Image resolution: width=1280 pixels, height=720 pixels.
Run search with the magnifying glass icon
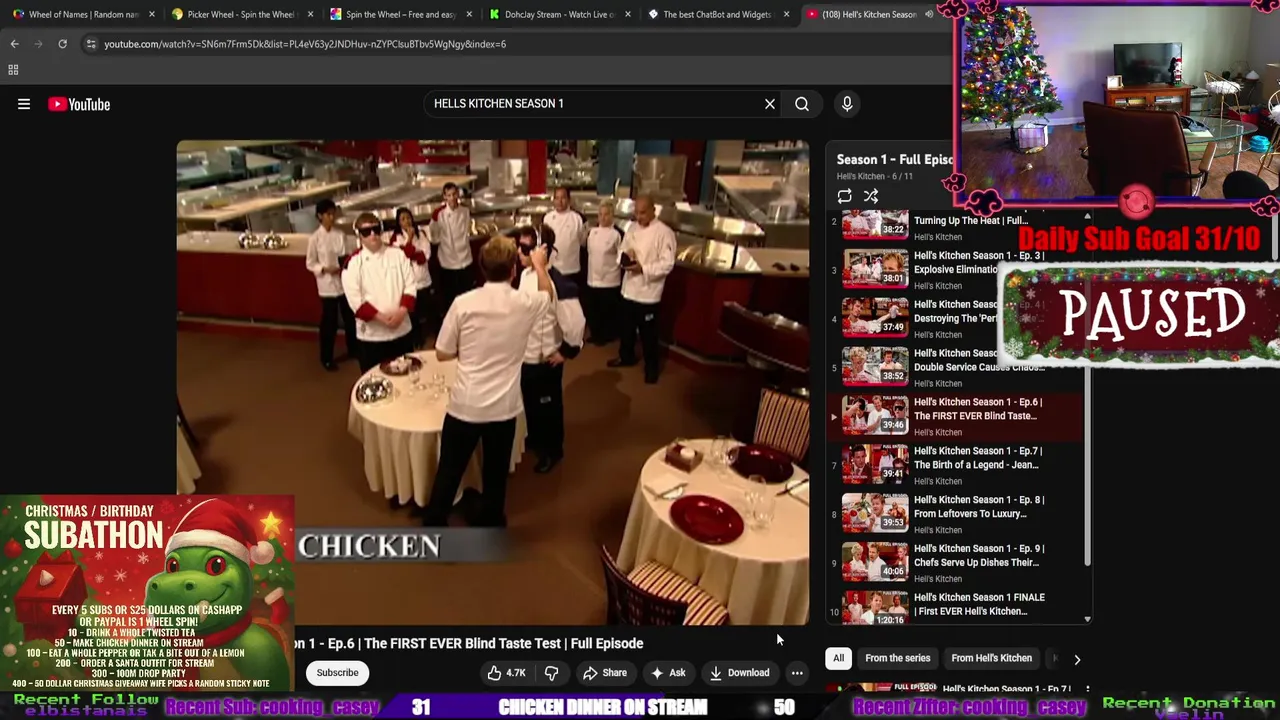(802, 104)
